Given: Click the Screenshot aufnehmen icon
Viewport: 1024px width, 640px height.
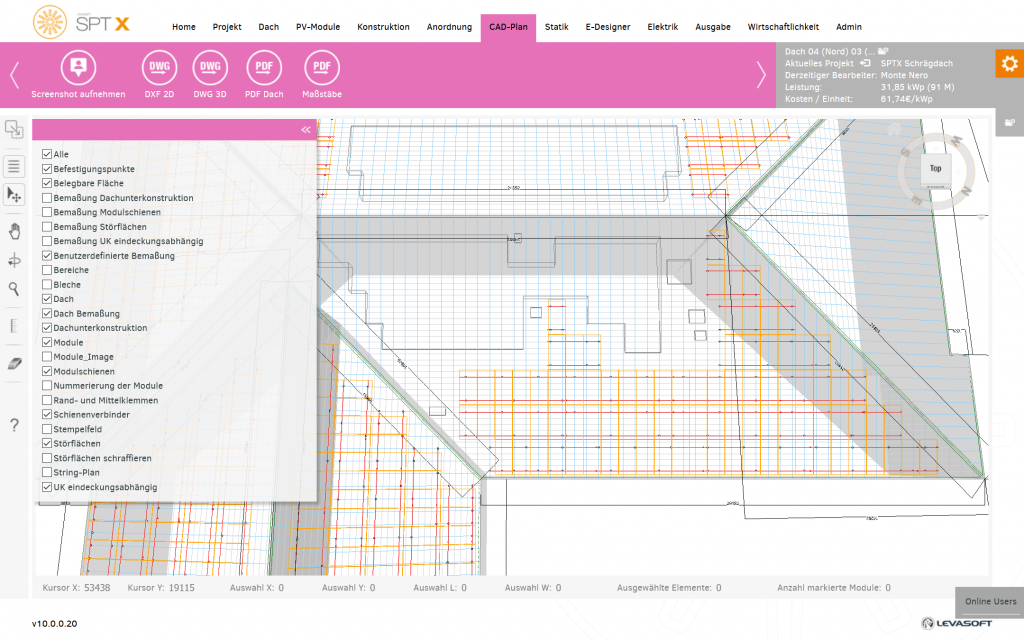Looking at the screenshot, I should [78, 67].
